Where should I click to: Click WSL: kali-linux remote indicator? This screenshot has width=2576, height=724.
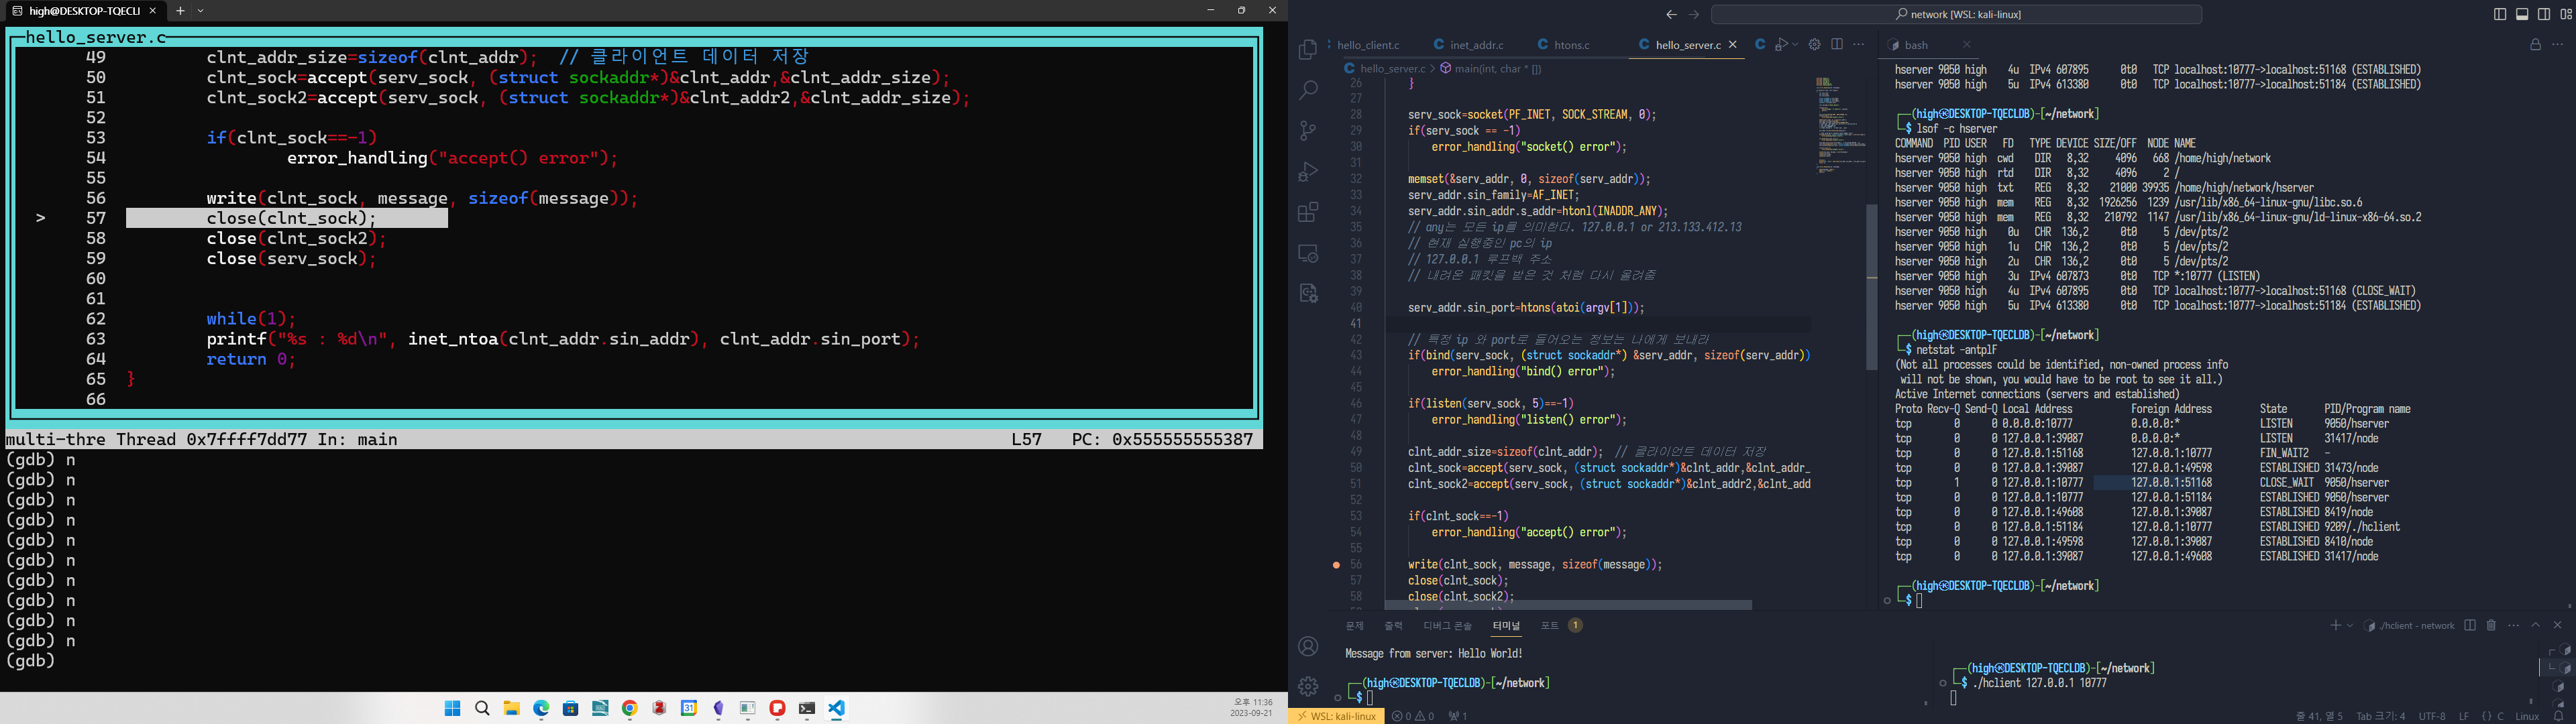click(x=1336, y=716)
